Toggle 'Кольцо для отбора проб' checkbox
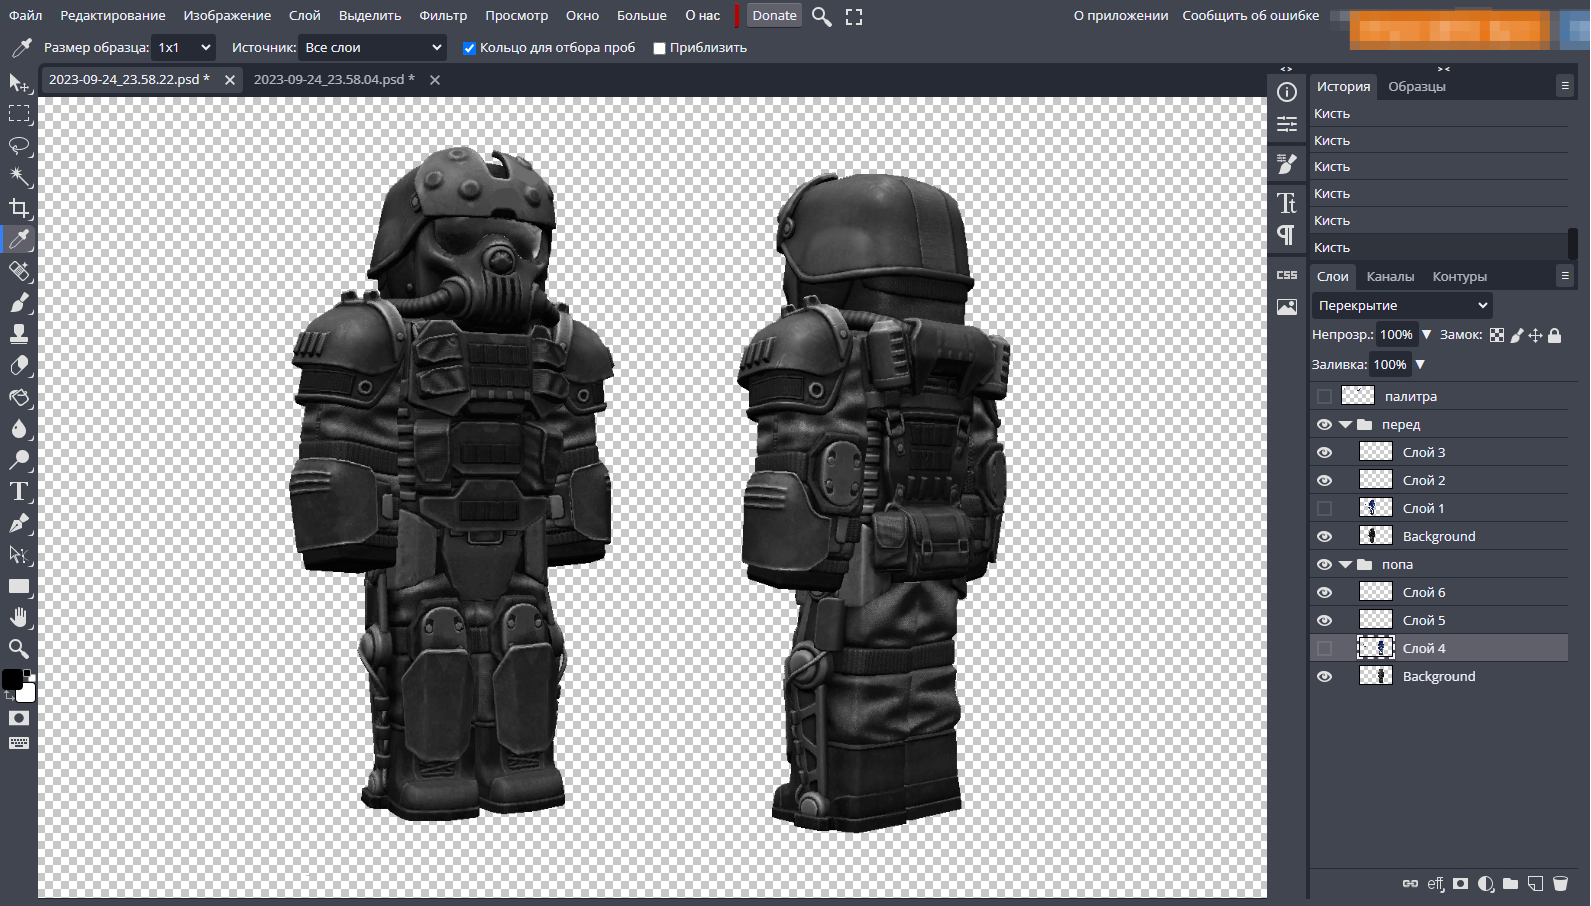The height and width of the screenshot is (906, 1591). pos(469,48)
